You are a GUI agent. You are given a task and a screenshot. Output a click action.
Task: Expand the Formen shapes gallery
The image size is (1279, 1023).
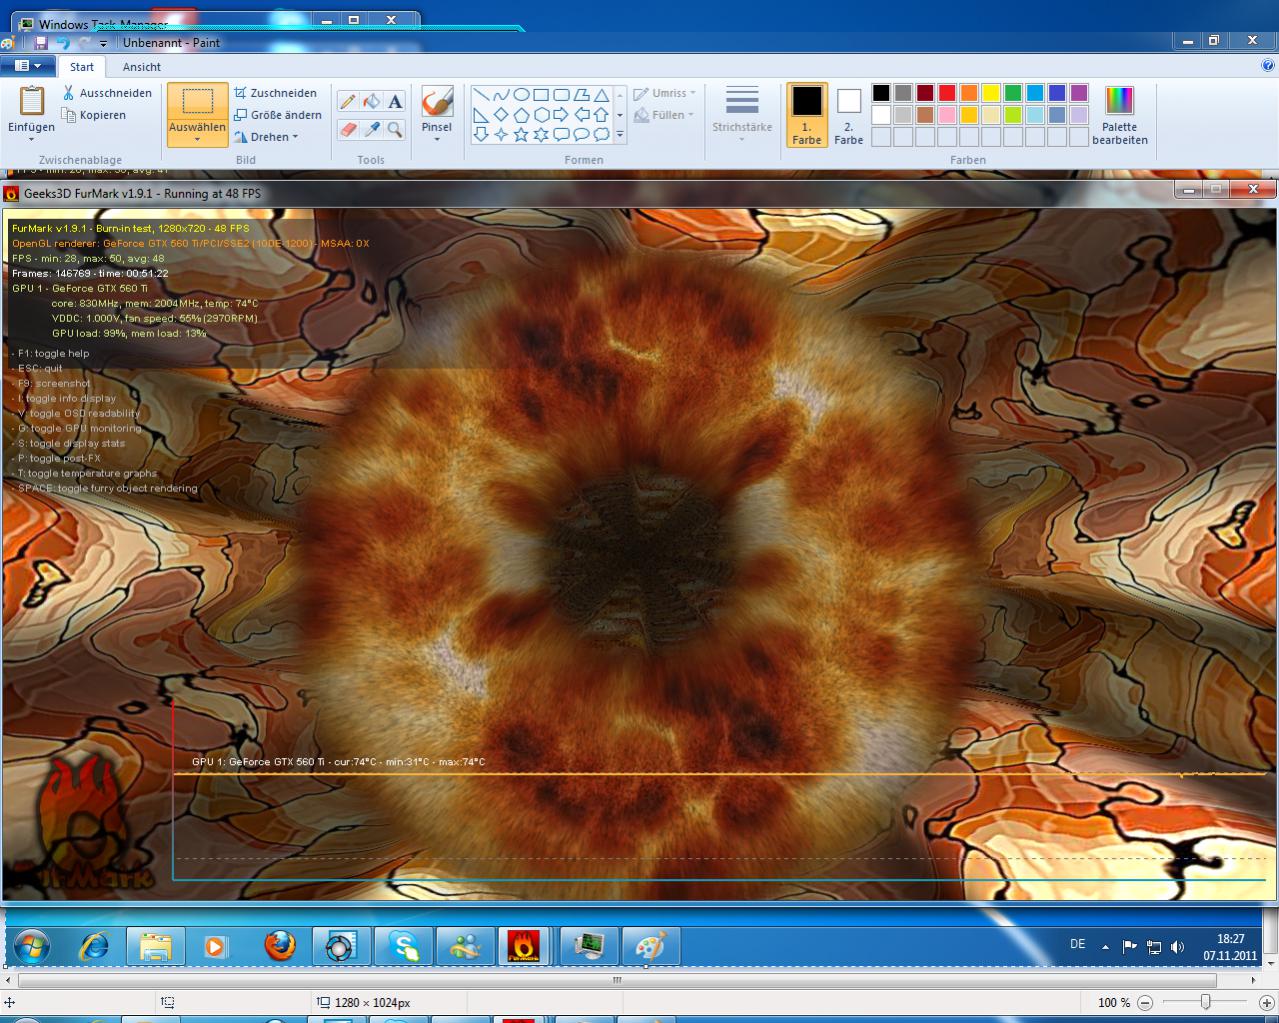[620, 135]
